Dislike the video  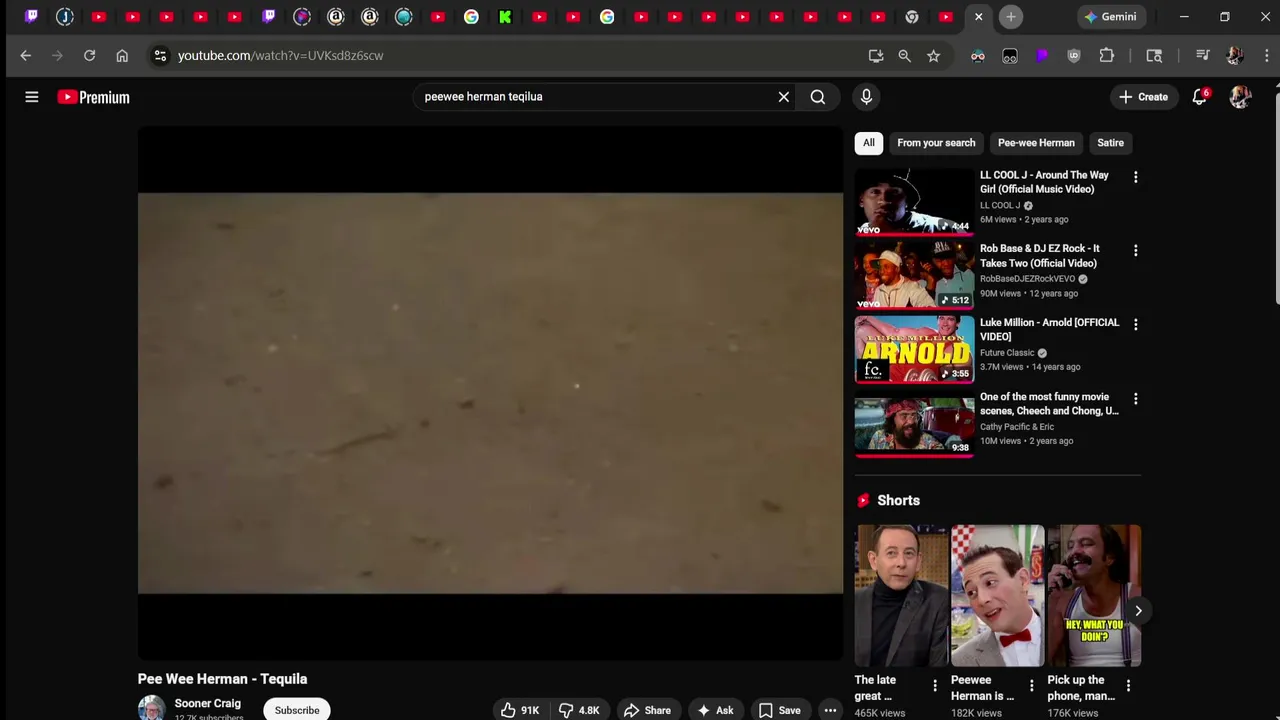point(579,710)
